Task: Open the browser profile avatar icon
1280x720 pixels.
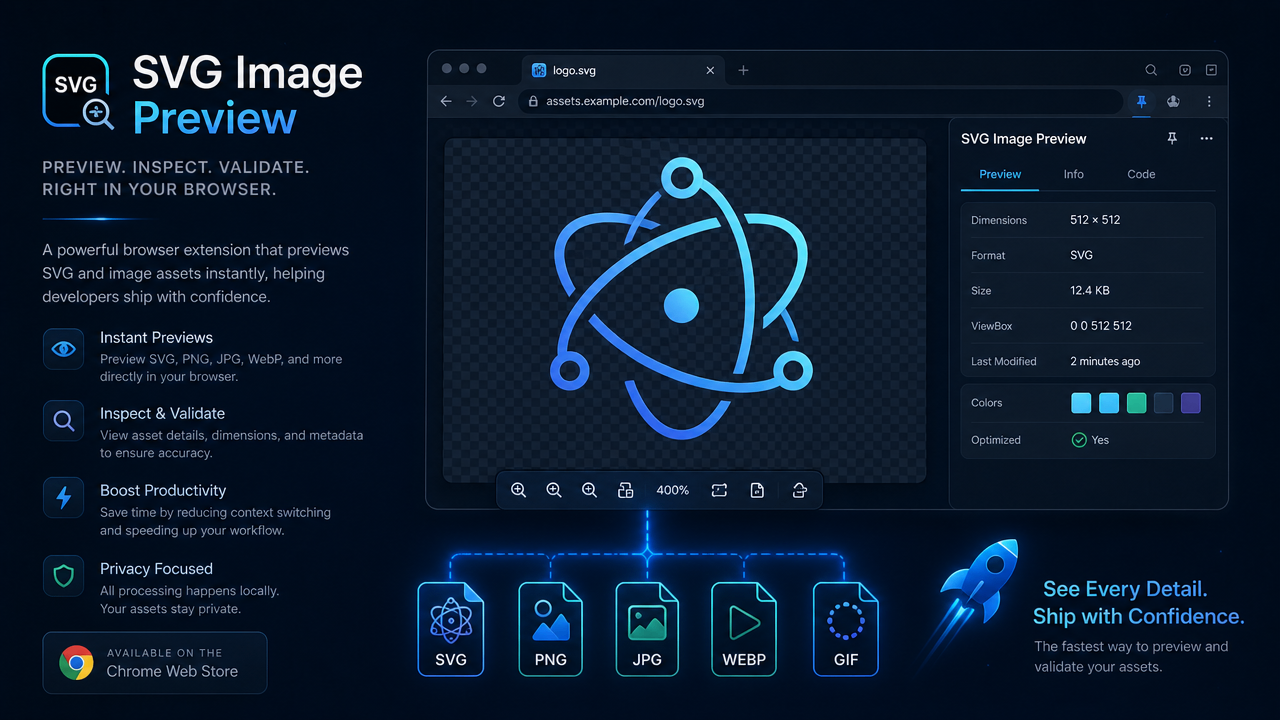Action: (1173, 101)
